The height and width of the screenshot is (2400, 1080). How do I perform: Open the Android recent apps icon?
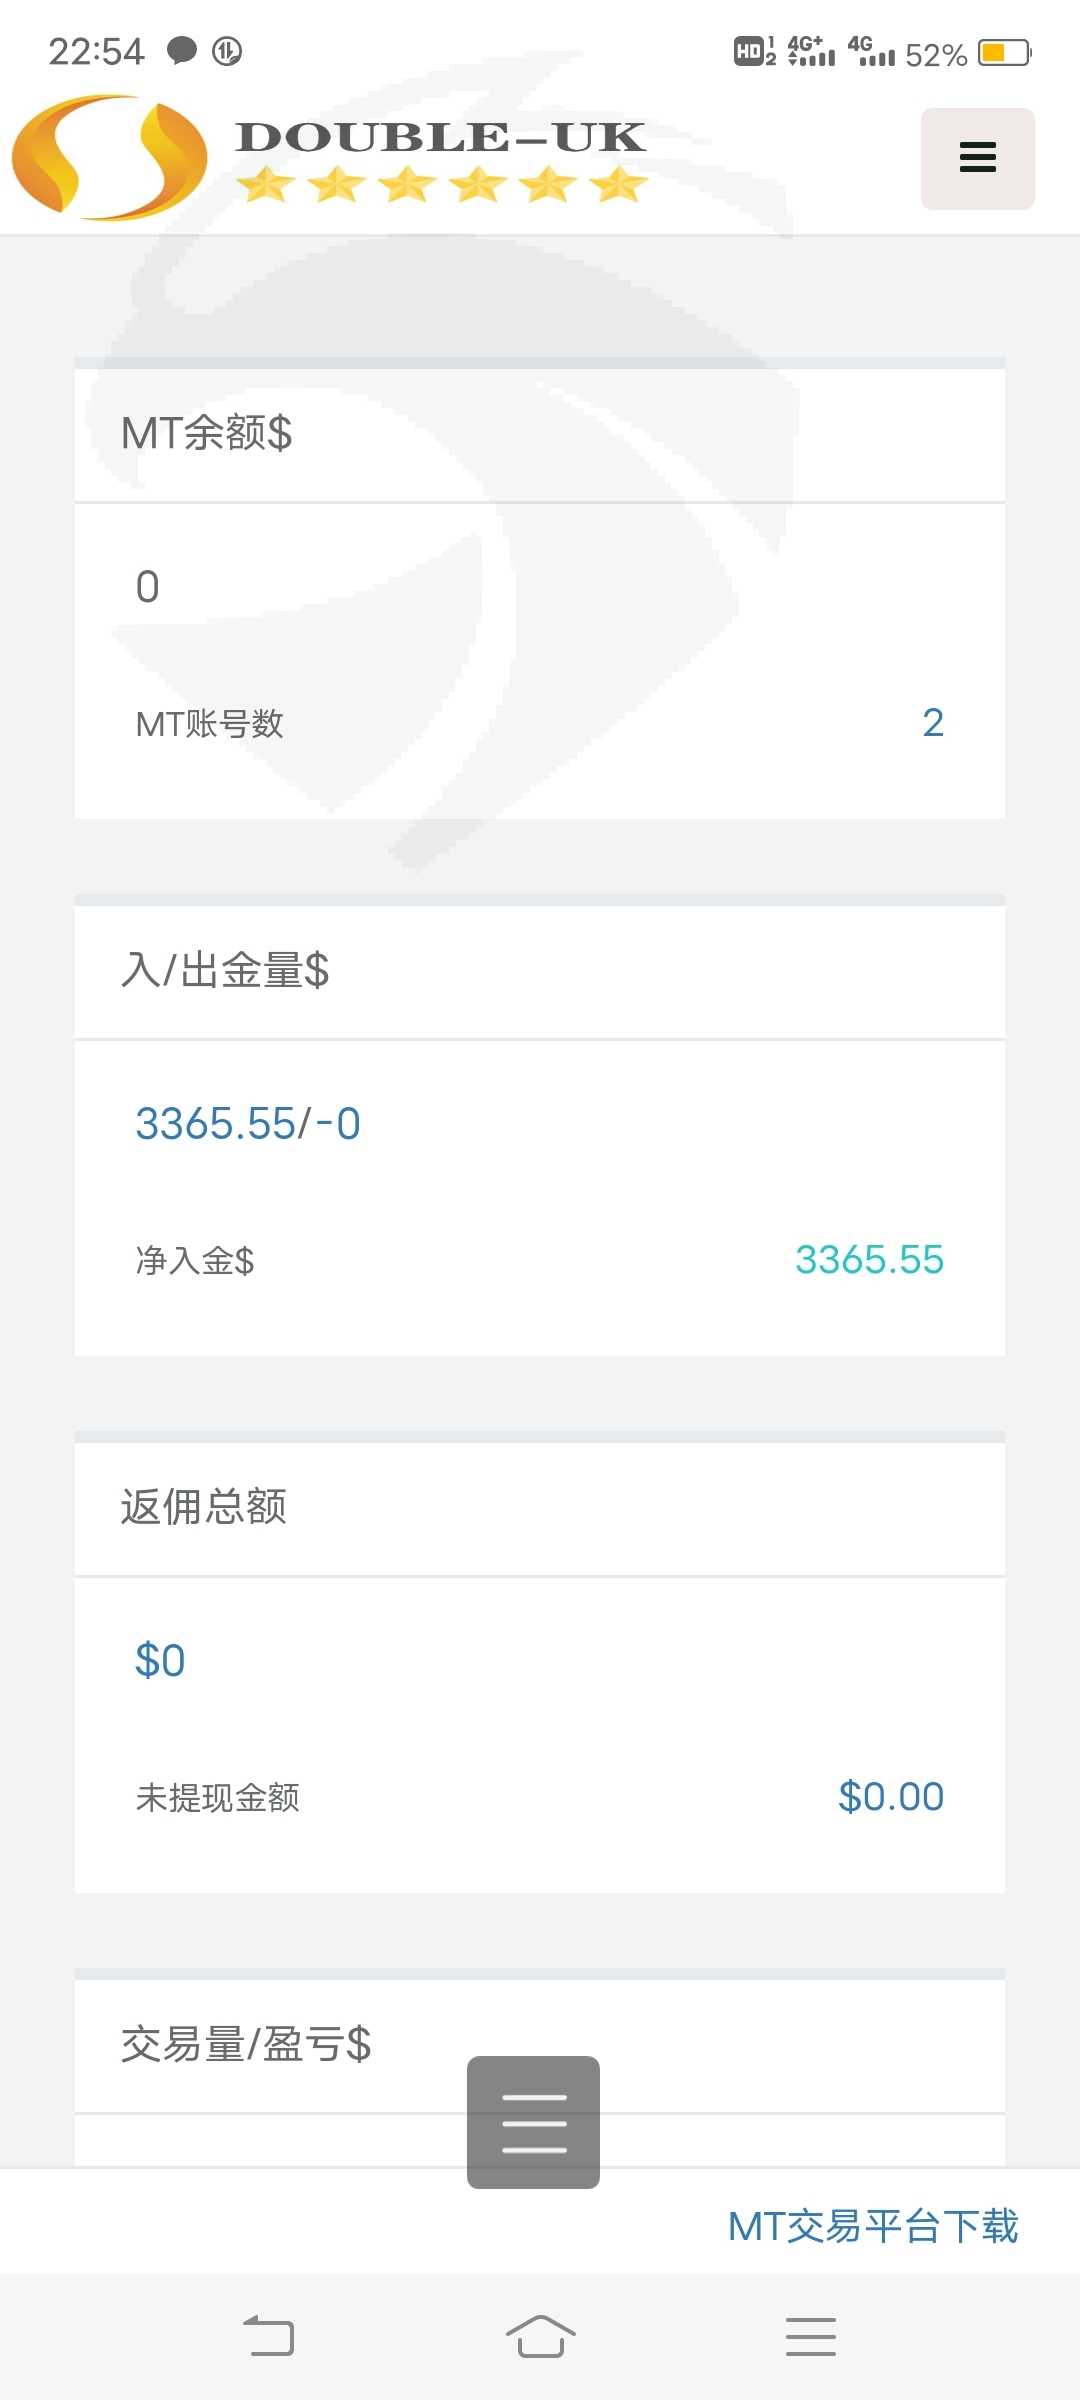810,2336
